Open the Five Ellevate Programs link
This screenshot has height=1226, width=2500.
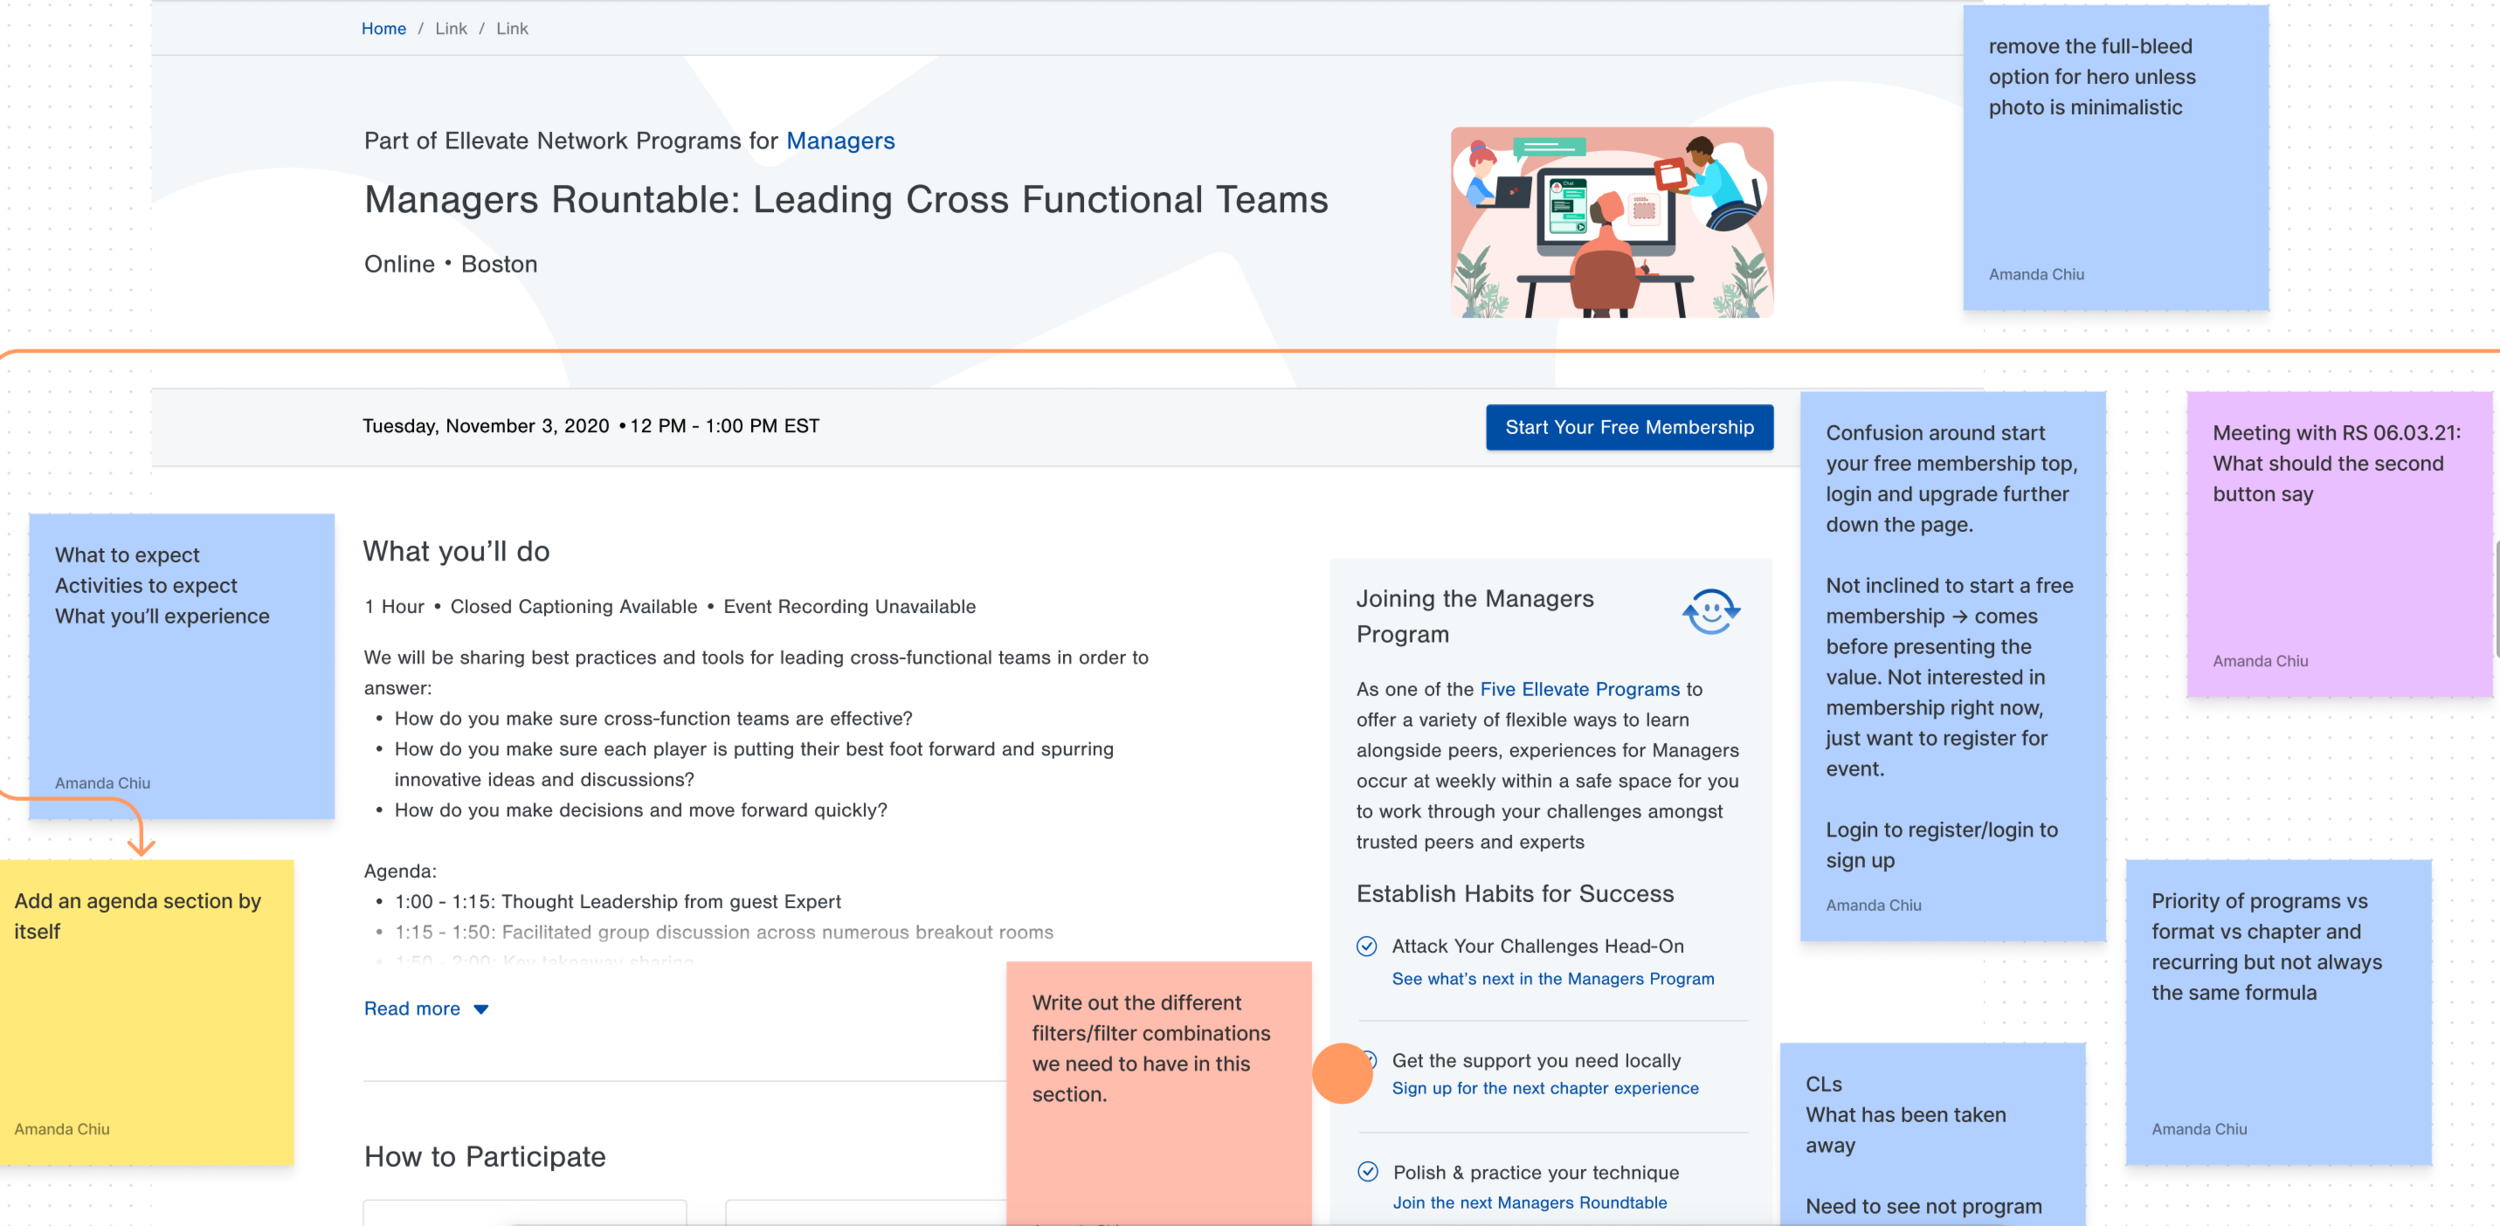tap(1579, 689)
